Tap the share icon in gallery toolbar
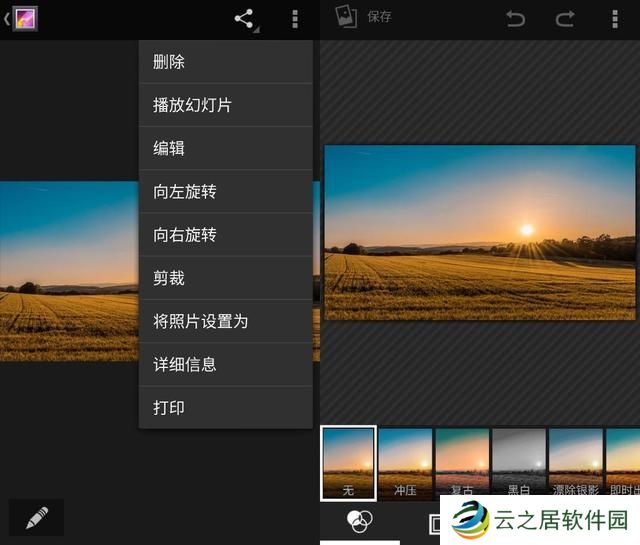 pos(243,19)
